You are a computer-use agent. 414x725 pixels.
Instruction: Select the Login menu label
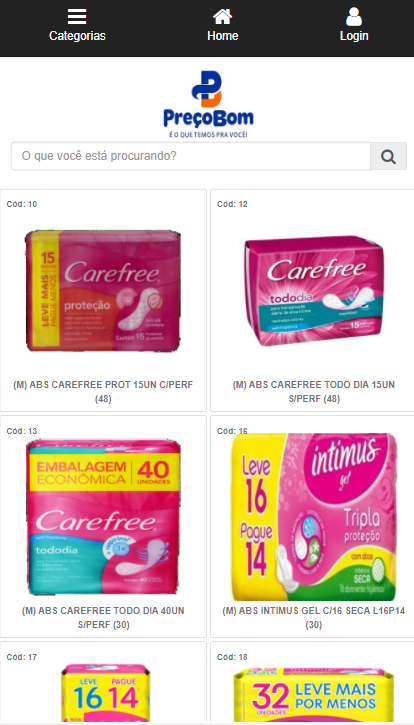coord(354,36)
